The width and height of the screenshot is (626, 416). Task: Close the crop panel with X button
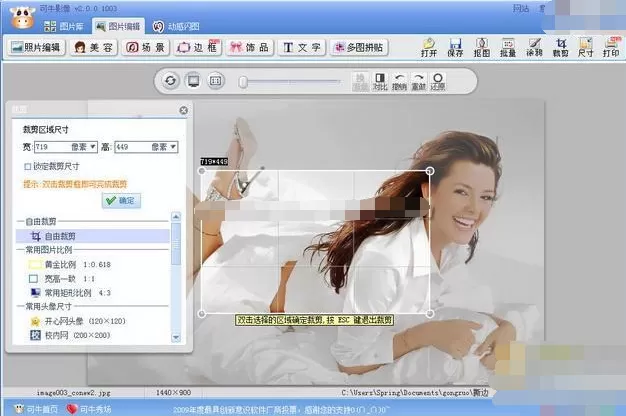point(183,111)
